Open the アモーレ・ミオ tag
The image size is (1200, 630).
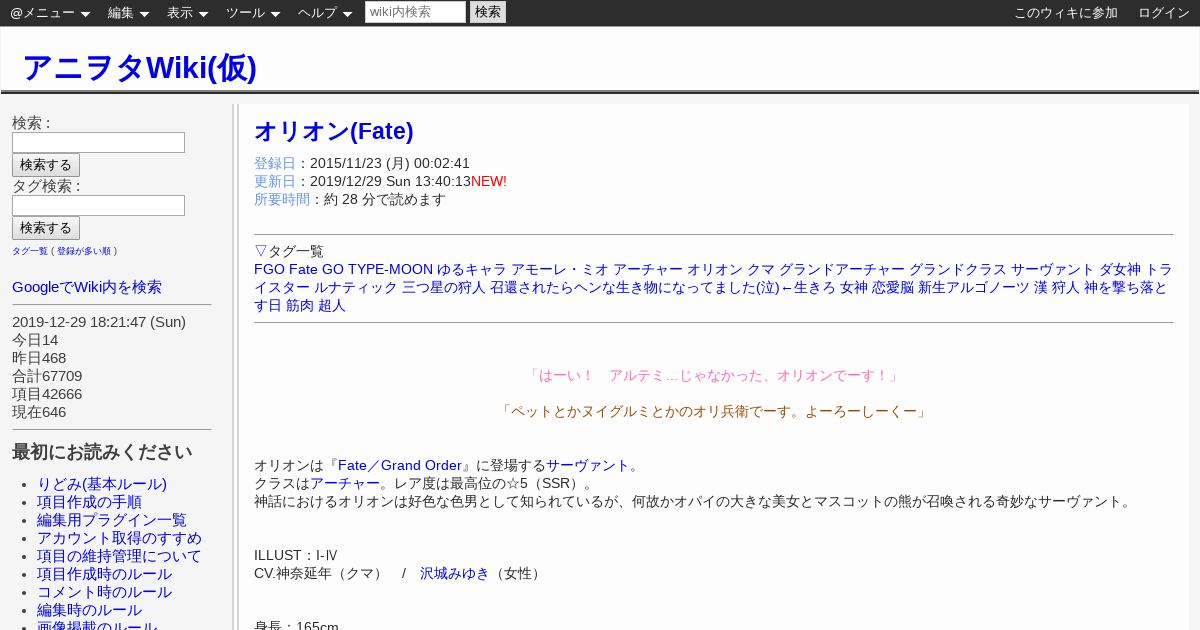click(x=560, y=269)
